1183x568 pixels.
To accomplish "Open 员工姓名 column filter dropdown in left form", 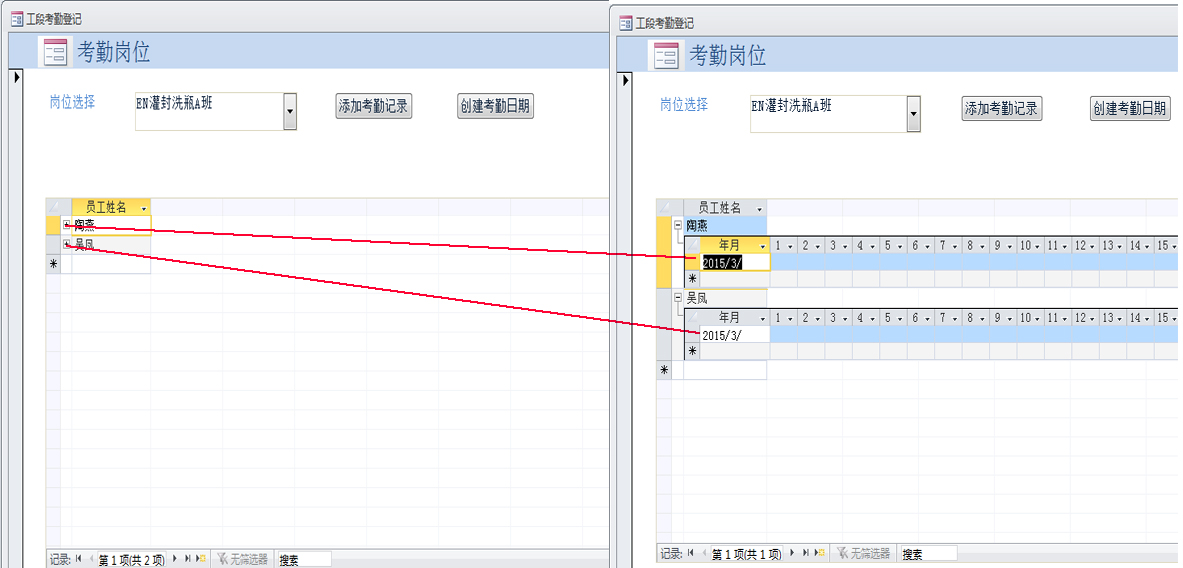I will pos(141,207).
